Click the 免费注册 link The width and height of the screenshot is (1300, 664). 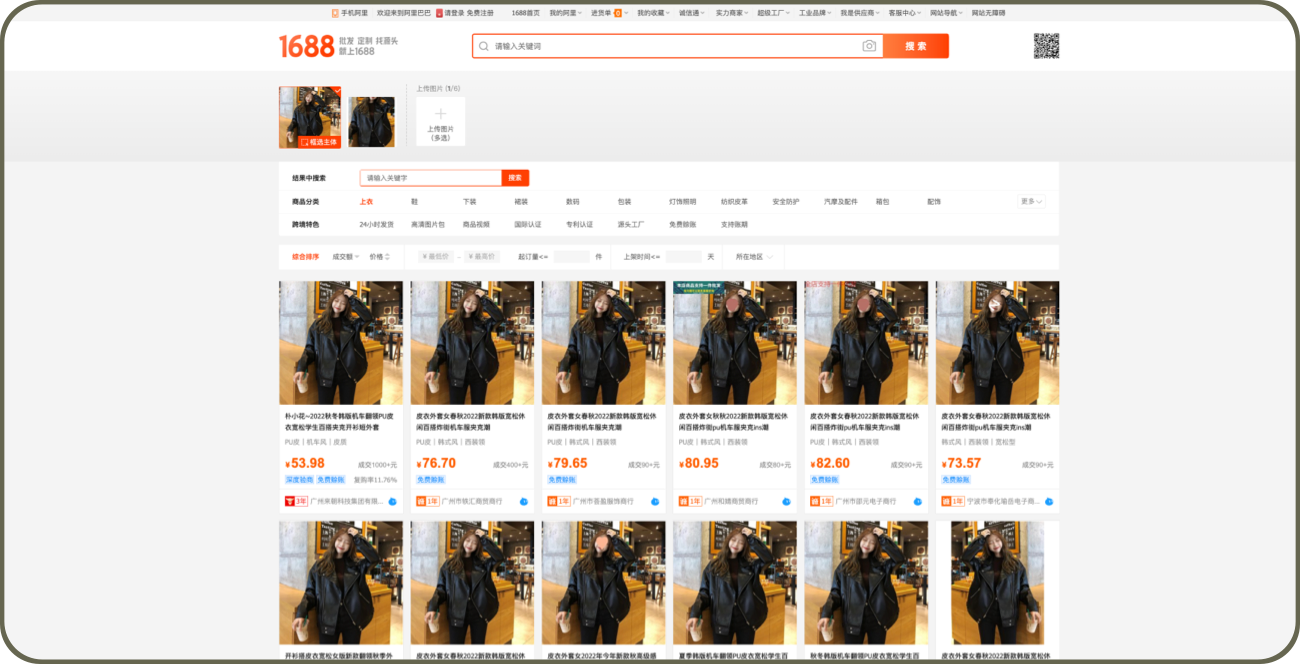click(480, 13)
